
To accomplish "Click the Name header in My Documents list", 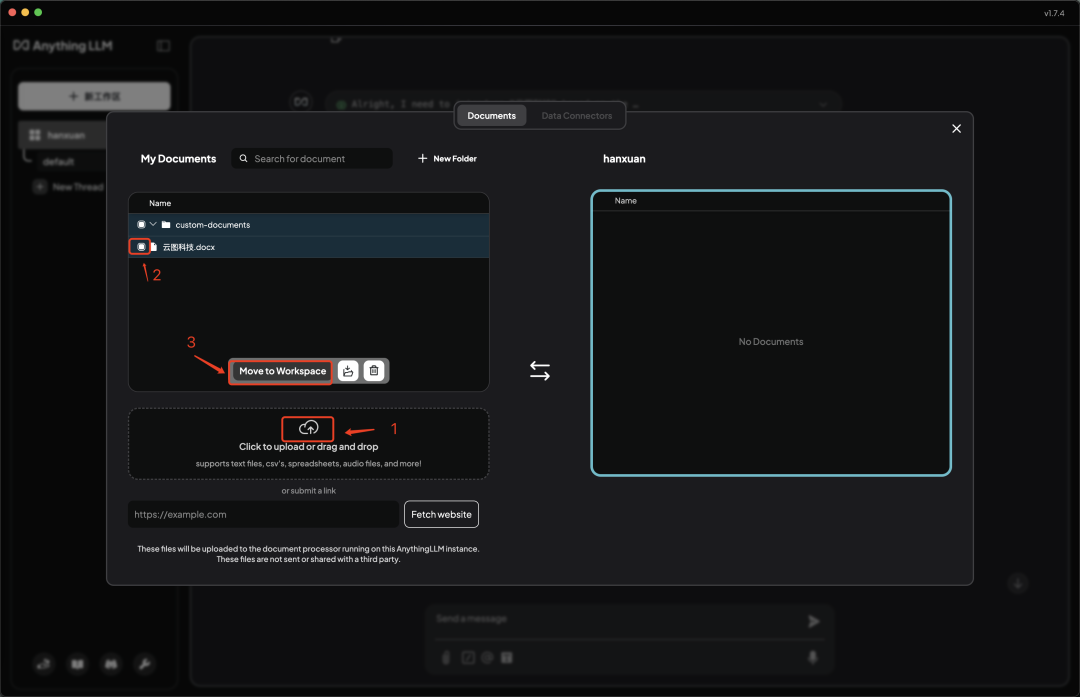I will tap(160, 203).
